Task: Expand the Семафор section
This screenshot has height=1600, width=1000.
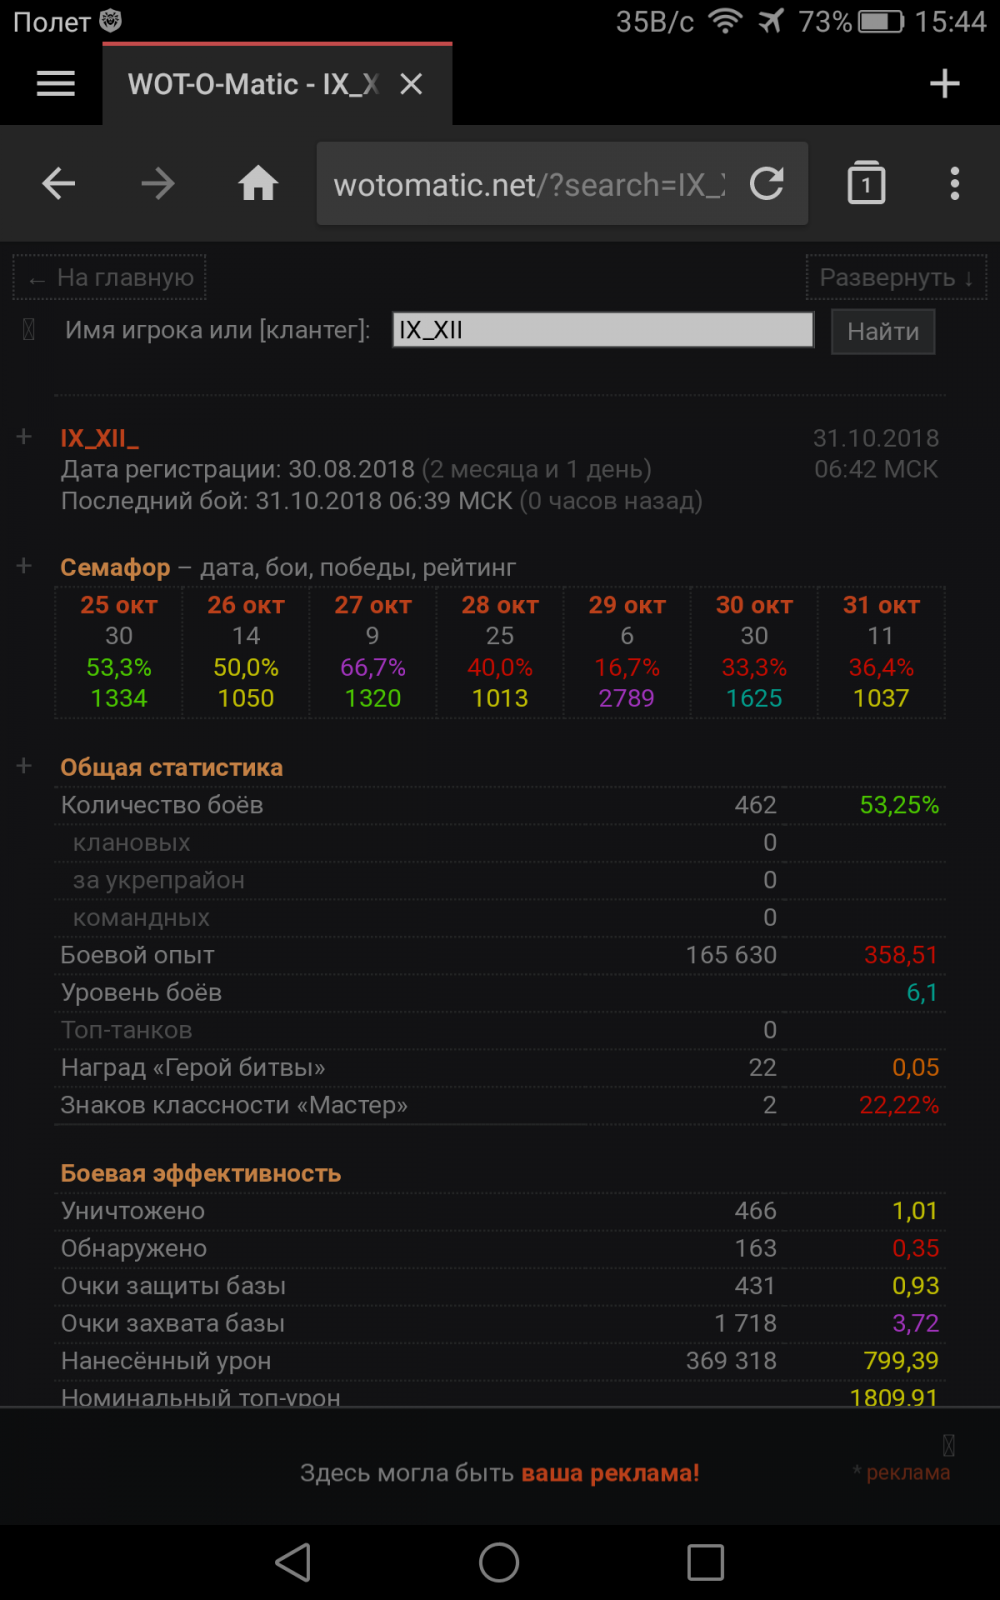Action: 24,566
